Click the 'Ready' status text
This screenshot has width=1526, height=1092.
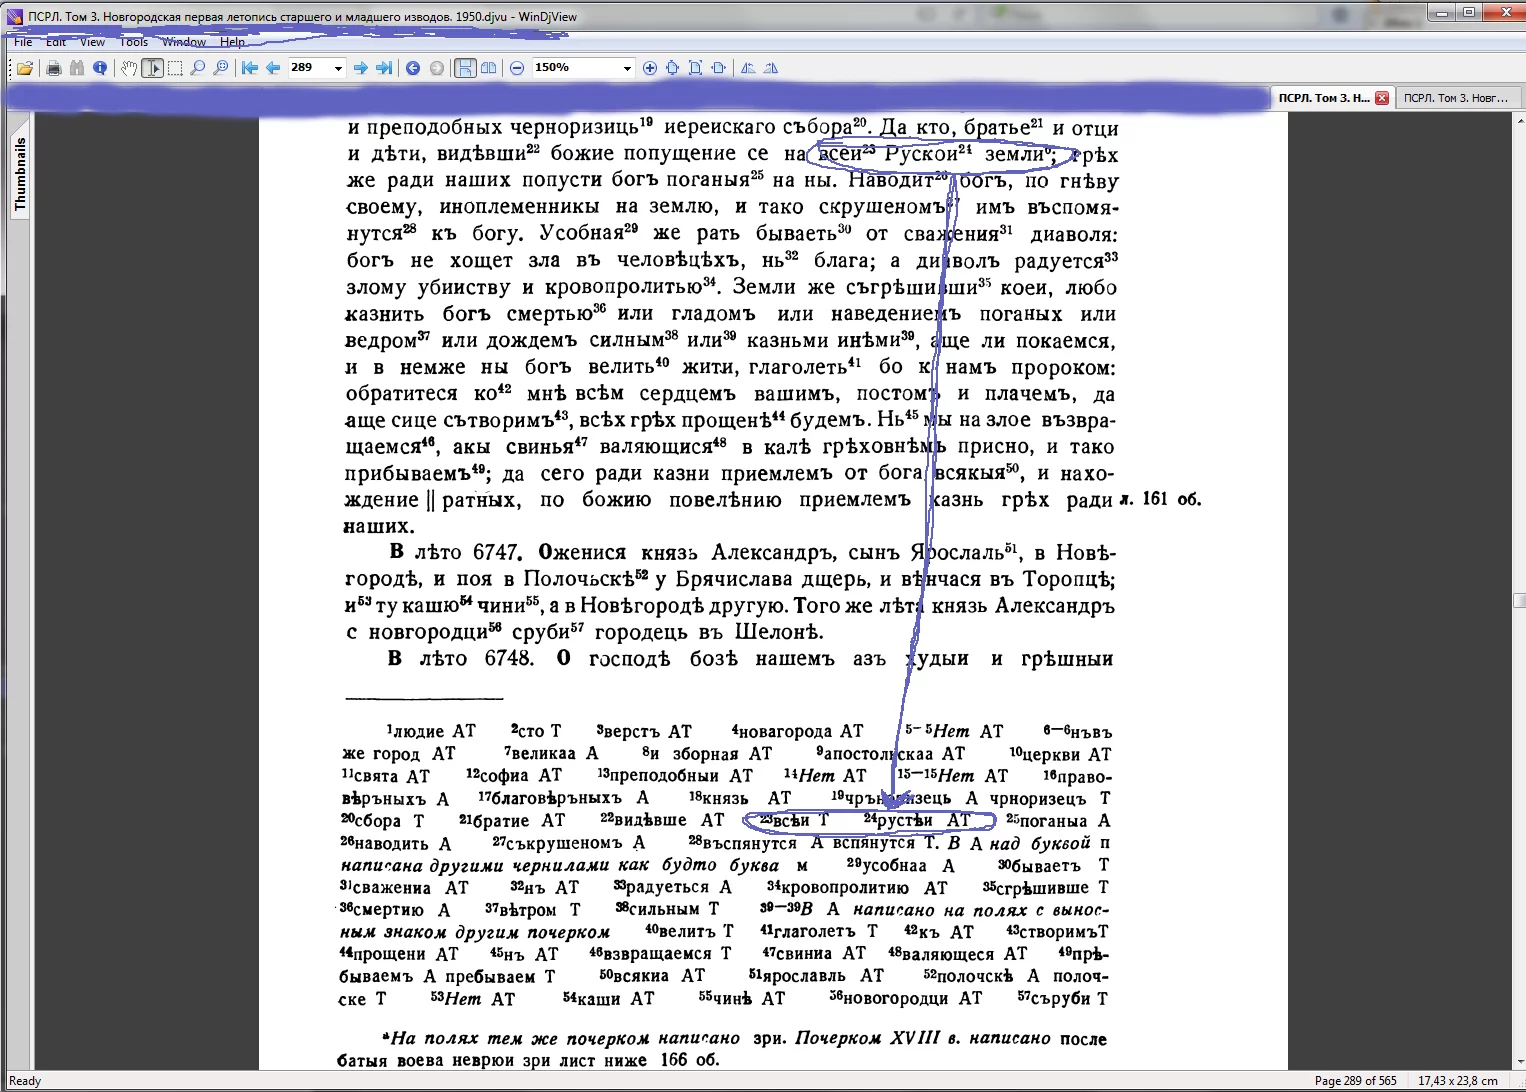(25, 1081)
